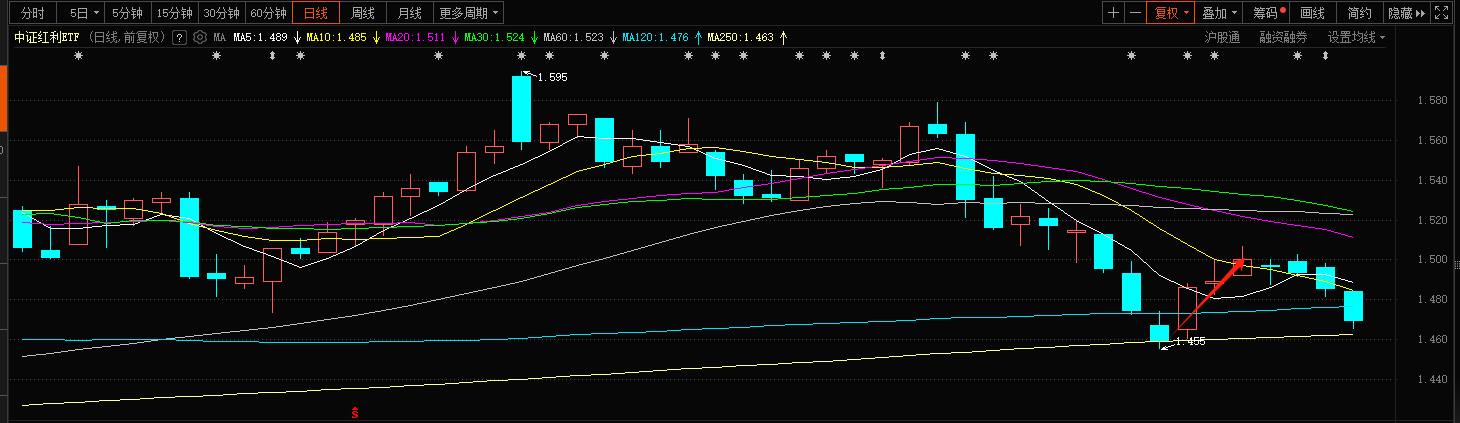
Task: Open the moving average settings gear
Action: click(200, 38)
